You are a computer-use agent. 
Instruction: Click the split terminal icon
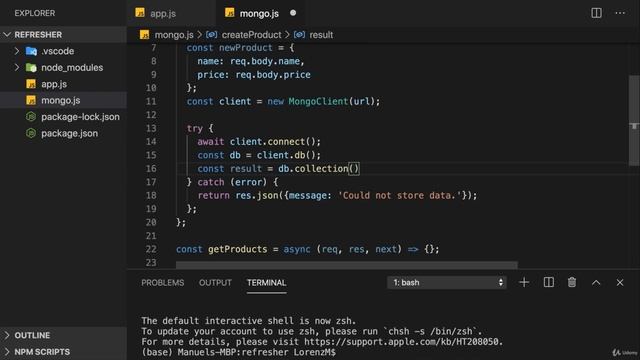(549, 282)
